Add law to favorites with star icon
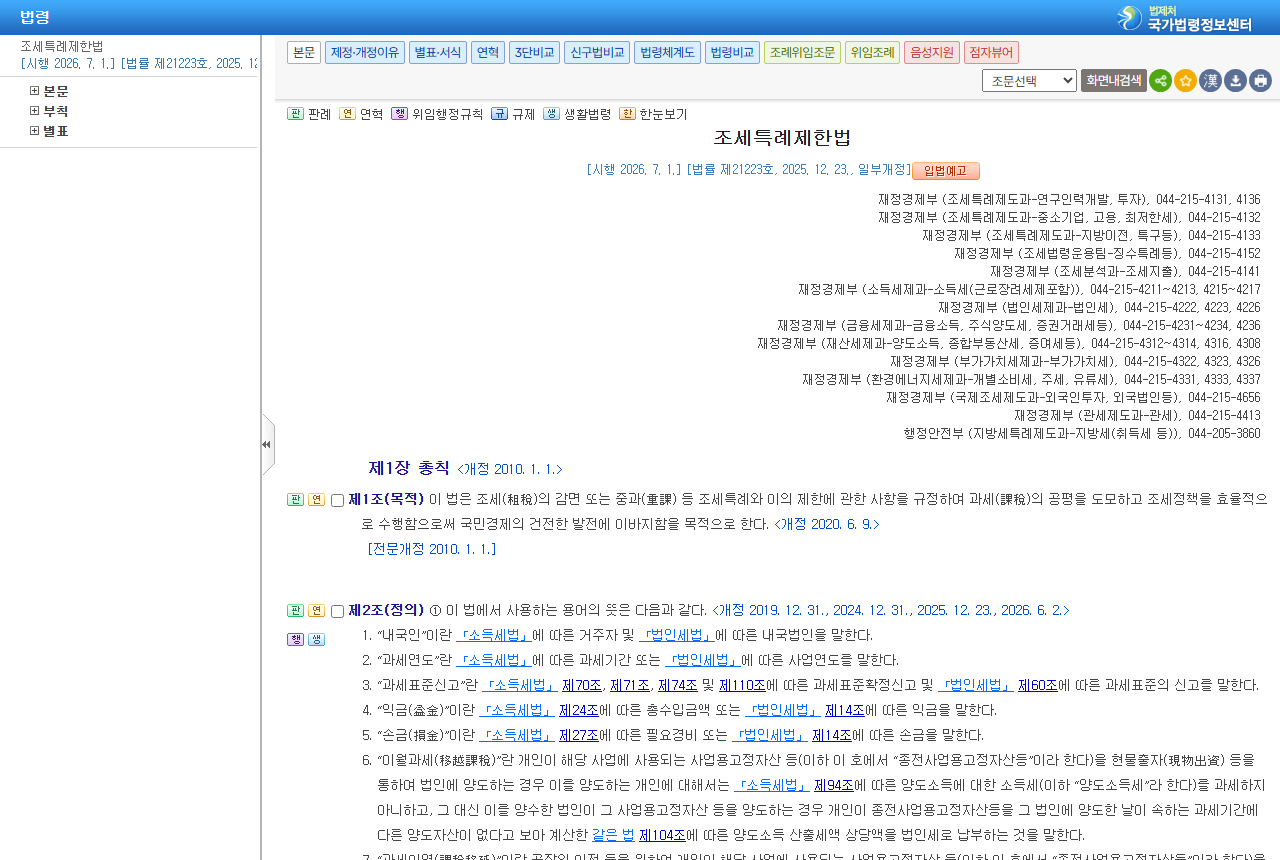Viewport: 1280px width, 860px height. [x=1185, y=81]
